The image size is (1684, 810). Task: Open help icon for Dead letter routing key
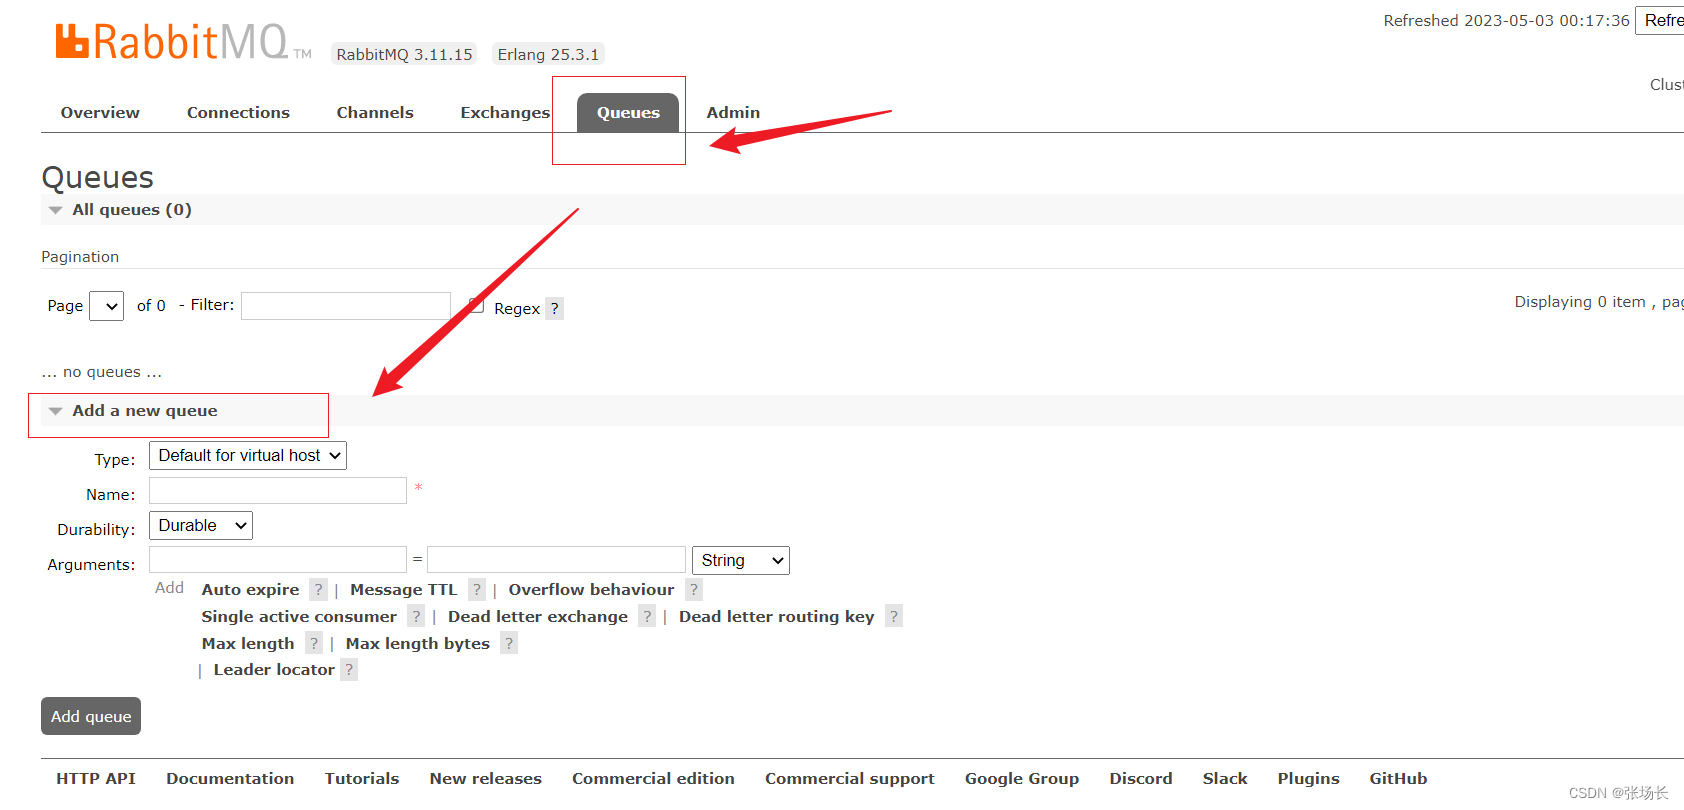tap(894, 616)
